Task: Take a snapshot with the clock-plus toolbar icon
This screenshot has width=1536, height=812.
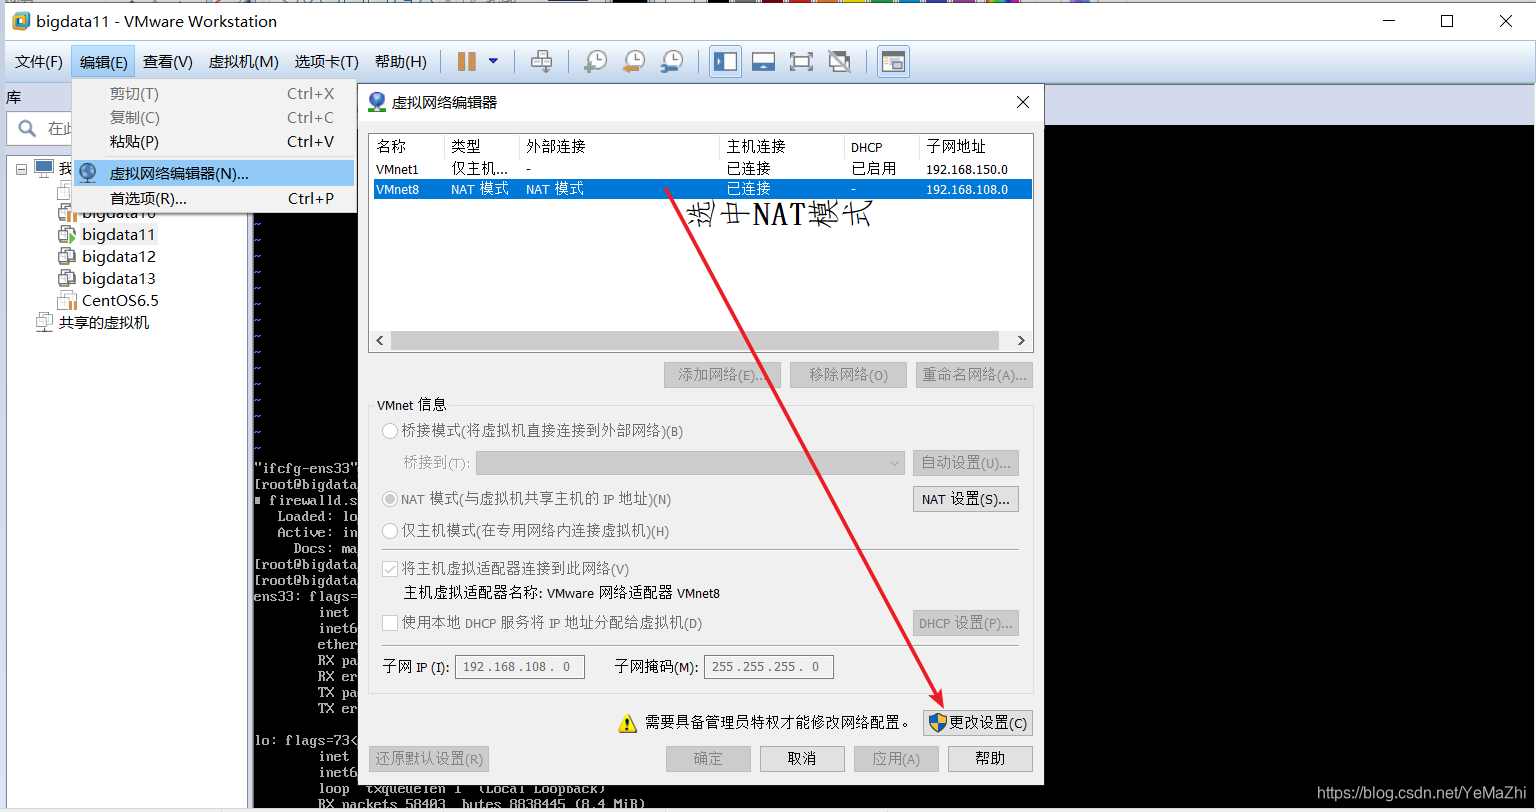Action: (595, 62)
